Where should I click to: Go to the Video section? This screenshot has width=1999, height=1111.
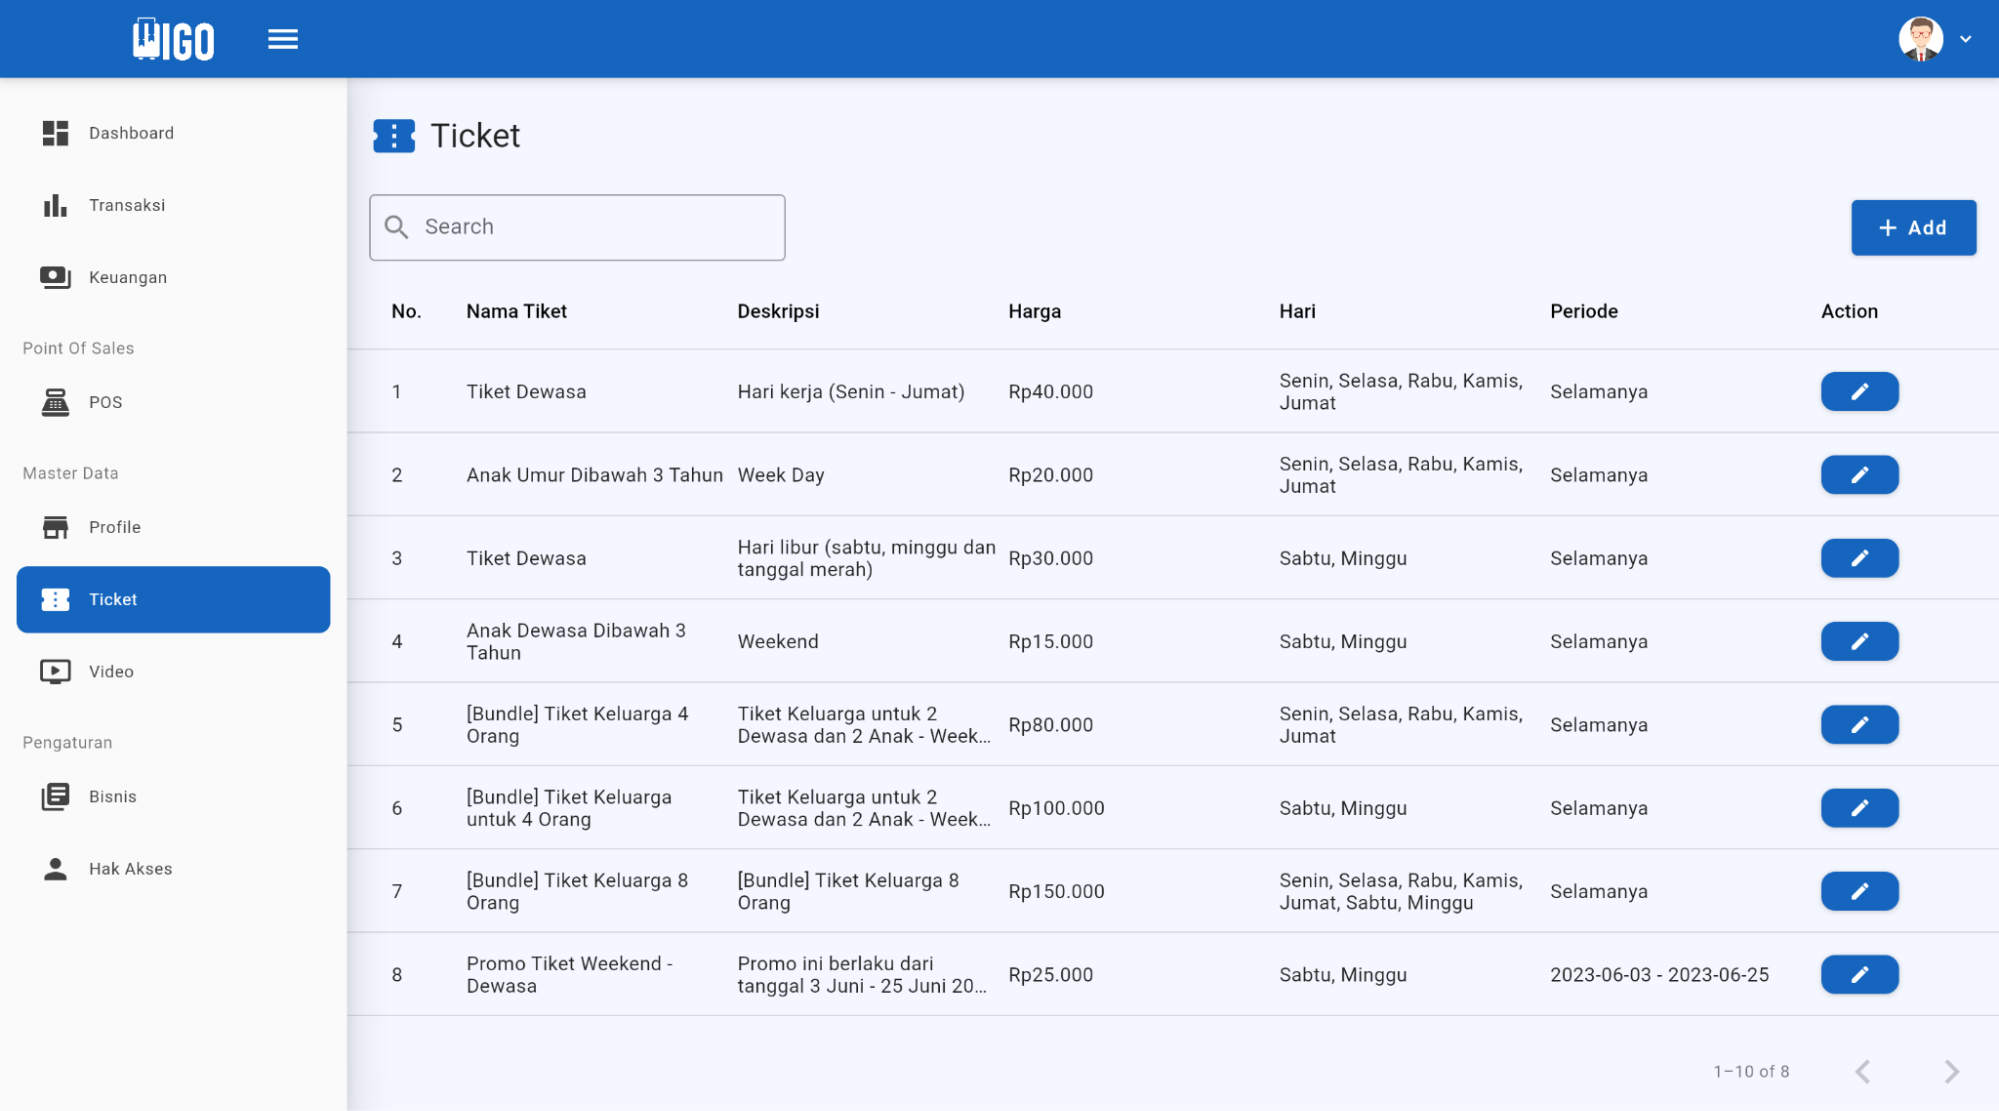pyautogui.click(x=110, y=671)
